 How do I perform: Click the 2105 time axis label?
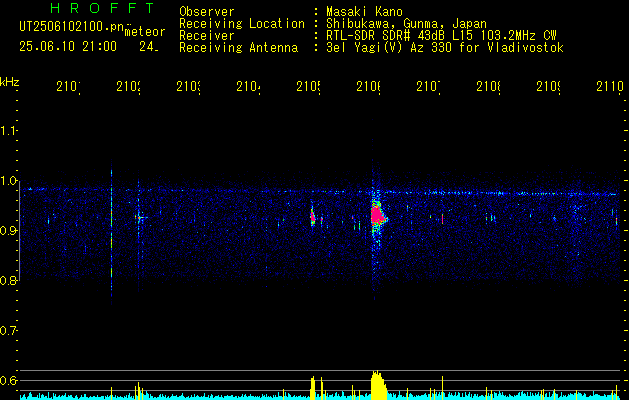coord(308,87)
